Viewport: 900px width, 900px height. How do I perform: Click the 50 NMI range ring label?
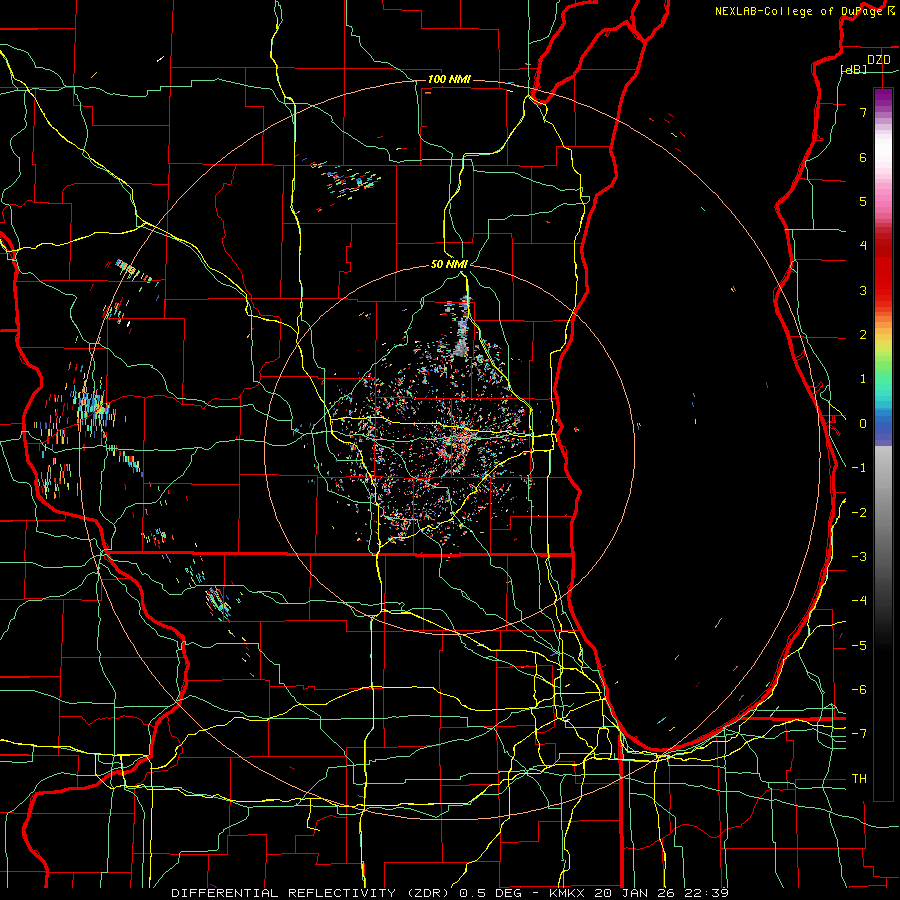pyautogui.click(x=449, y=264)
